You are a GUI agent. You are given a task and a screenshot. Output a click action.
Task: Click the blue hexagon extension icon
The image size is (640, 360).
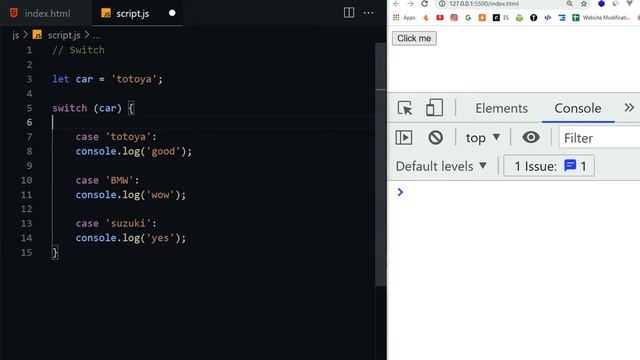601,4
